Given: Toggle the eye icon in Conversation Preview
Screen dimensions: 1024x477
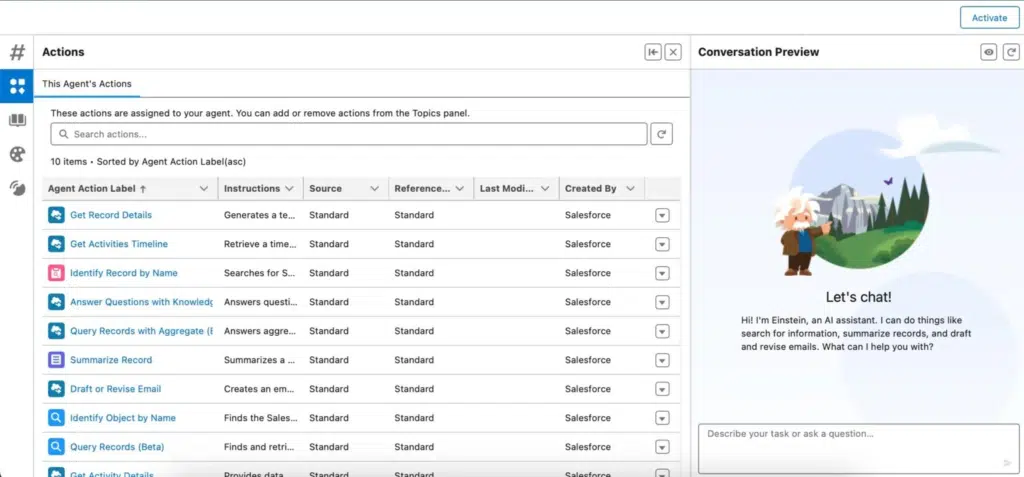Looking at the screenshot, I should click(989, 52).
